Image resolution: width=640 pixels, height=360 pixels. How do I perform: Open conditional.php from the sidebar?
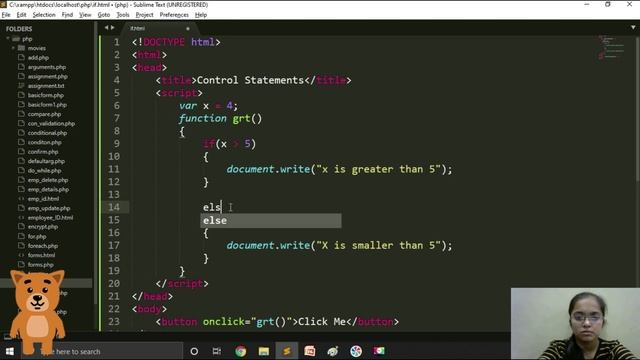point(47,133)
